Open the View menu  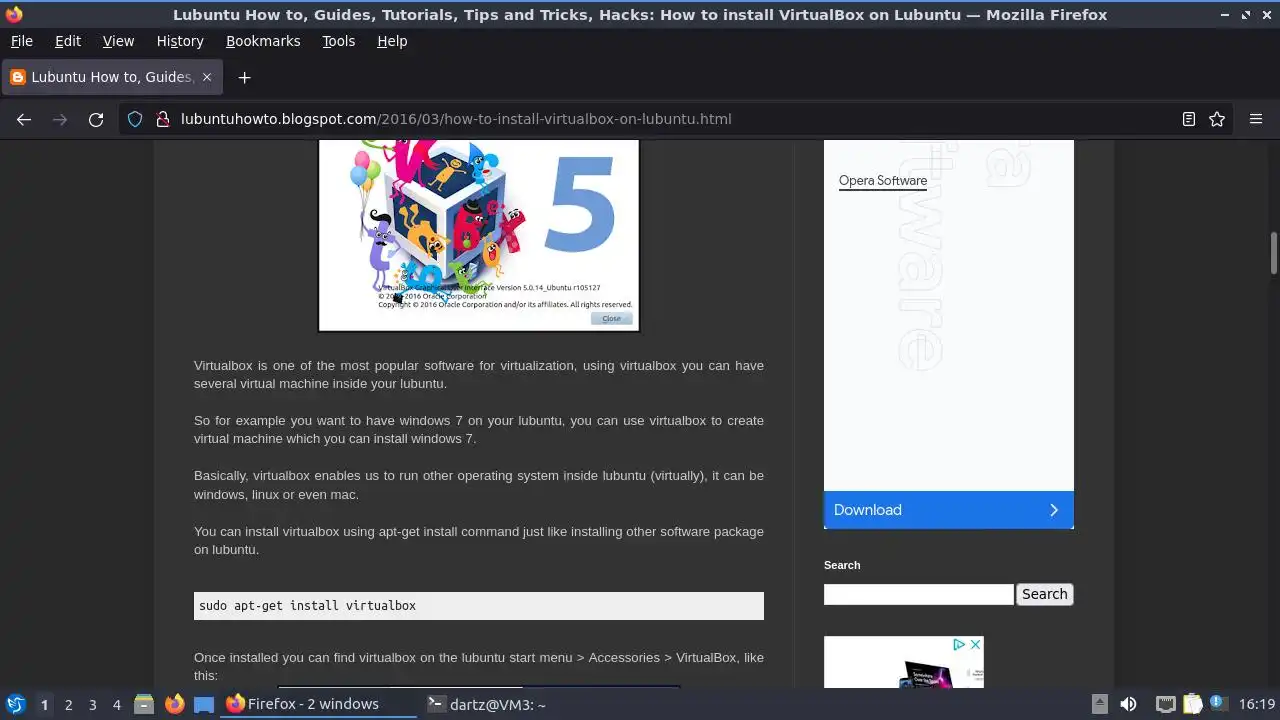118,41
